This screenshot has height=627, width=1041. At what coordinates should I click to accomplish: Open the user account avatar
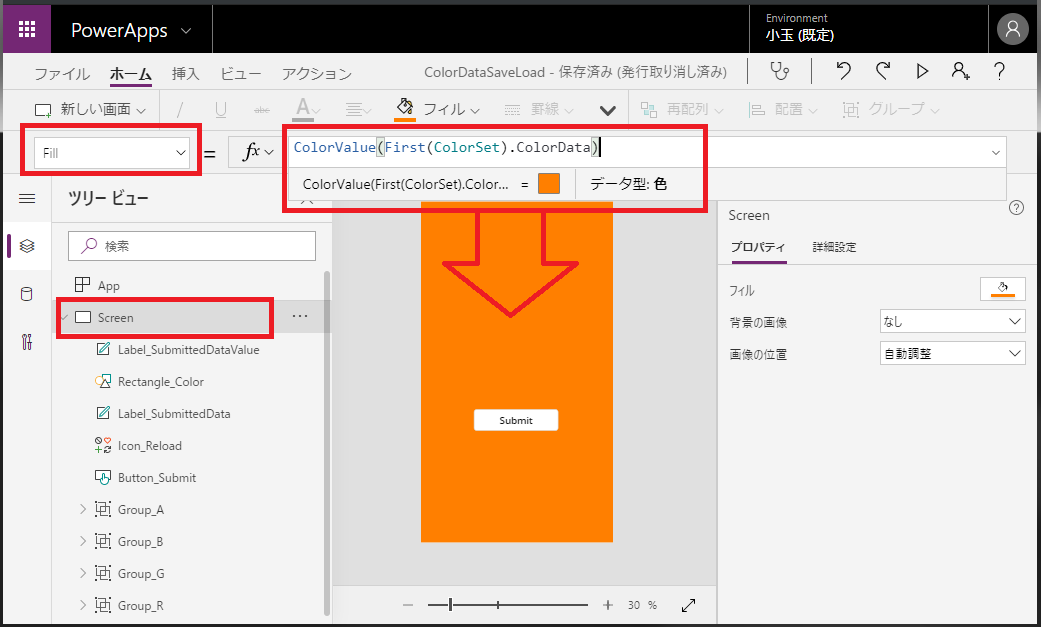1012,29
